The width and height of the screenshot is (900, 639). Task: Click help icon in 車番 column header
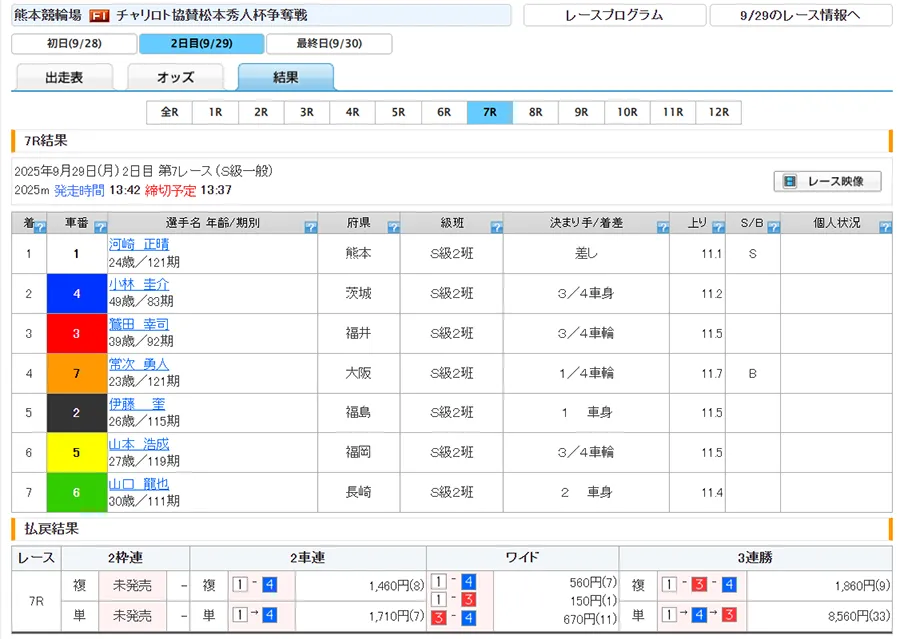[x=99, y=228]
